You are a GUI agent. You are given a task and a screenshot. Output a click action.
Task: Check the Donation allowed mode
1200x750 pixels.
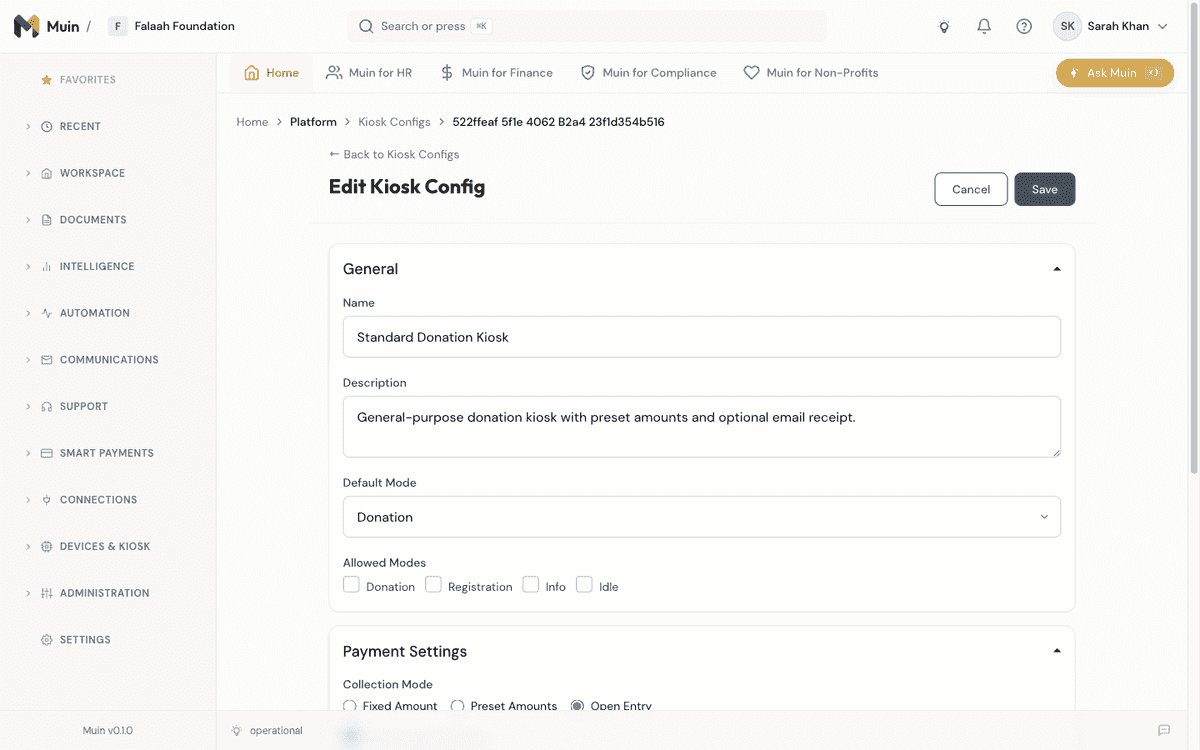(351, 585)
